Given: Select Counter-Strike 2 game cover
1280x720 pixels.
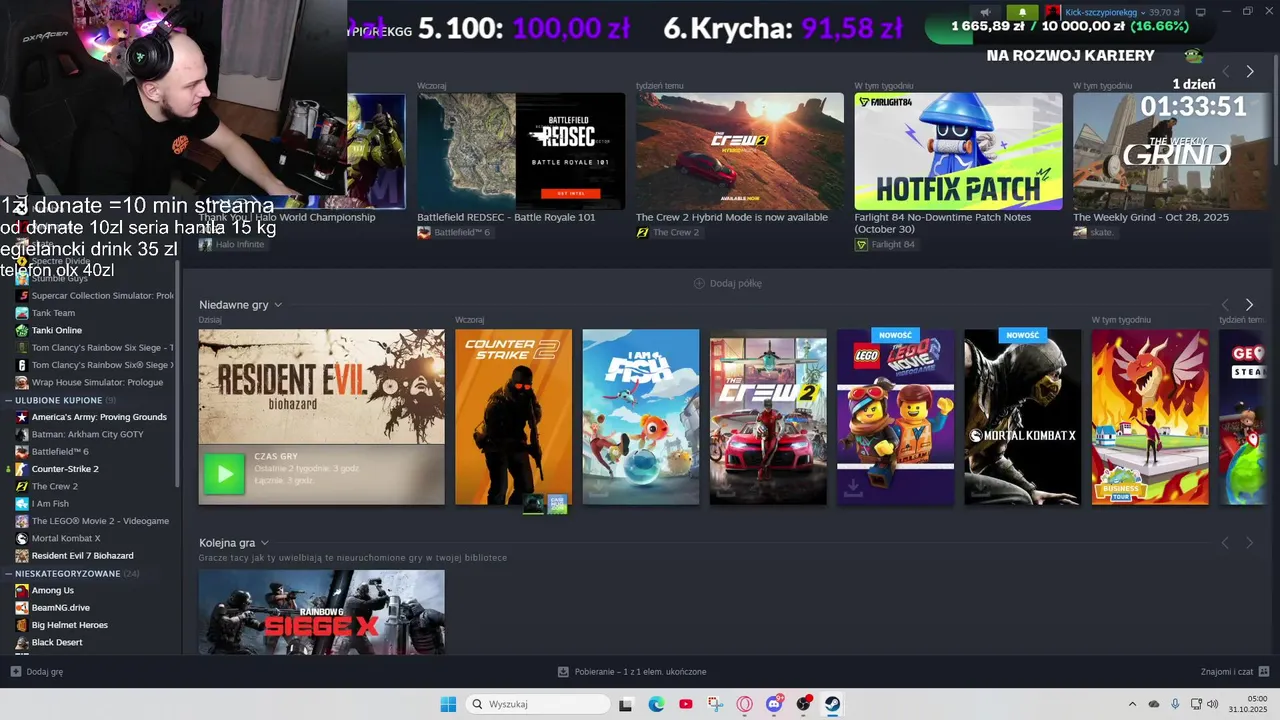Looking at the screenshot, I should 513,417.
